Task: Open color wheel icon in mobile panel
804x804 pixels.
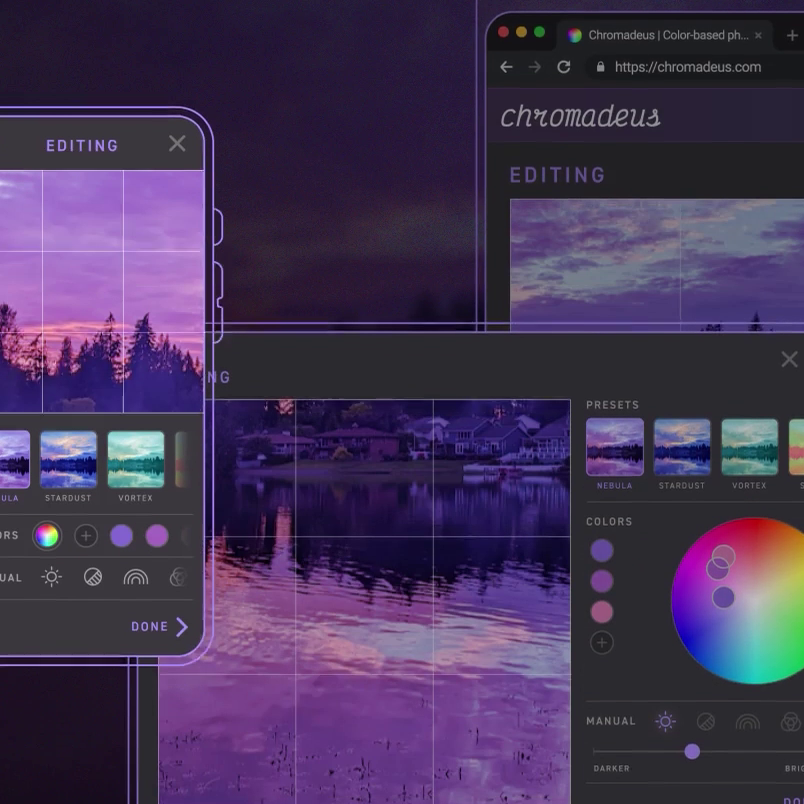Action: tap(46, 535)
